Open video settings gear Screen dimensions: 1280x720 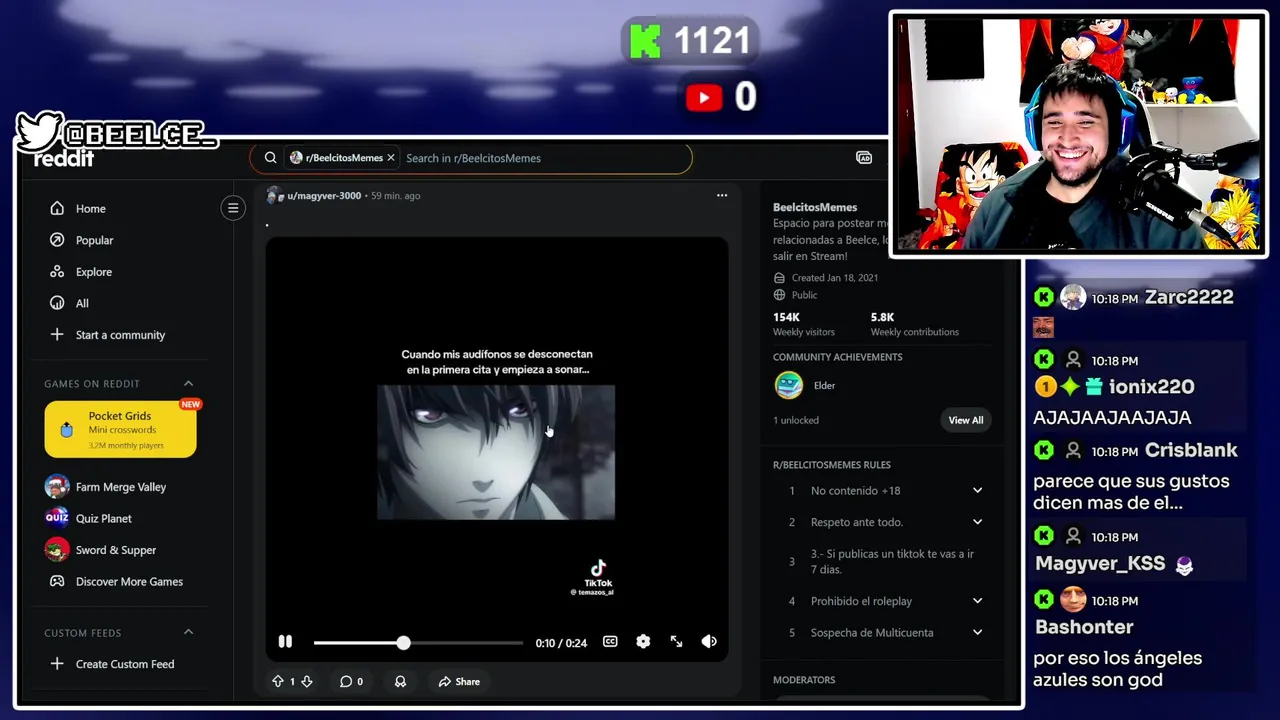point(643,642)
